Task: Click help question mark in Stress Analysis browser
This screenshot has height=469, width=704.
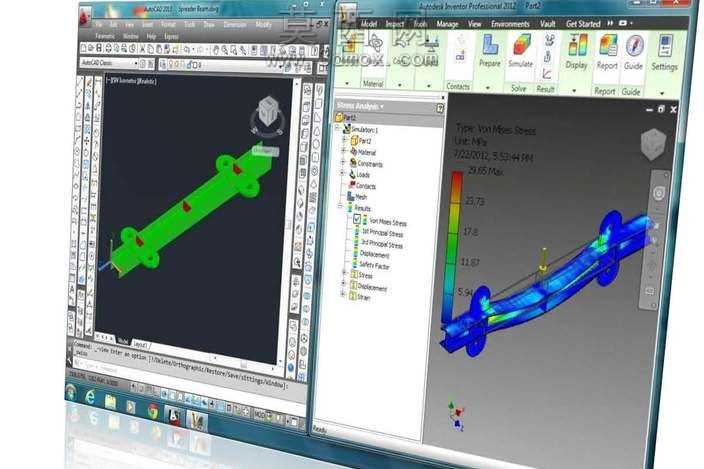Action: 440,108
